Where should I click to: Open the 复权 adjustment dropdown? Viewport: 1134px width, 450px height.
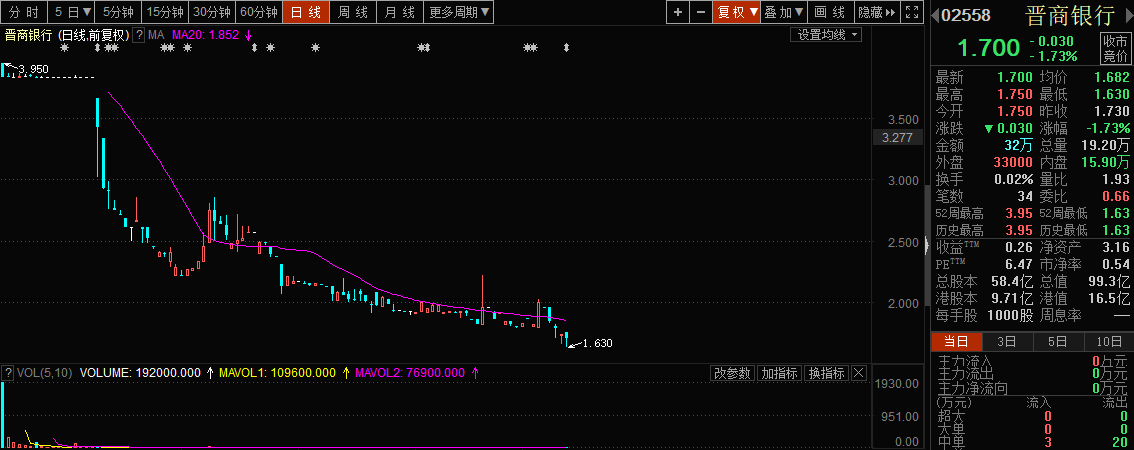pyautogui.click(x=737, y=12)
